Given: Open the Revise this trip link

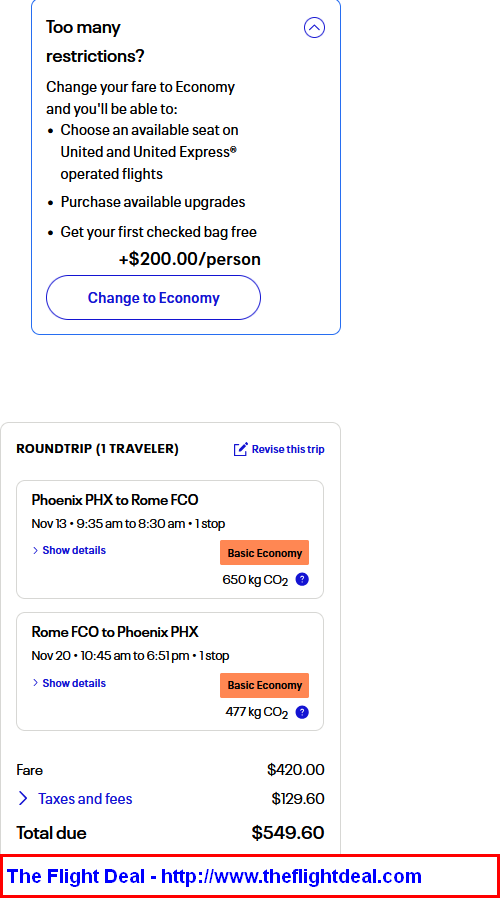Looking at the screenshot, I should [288, 450].
